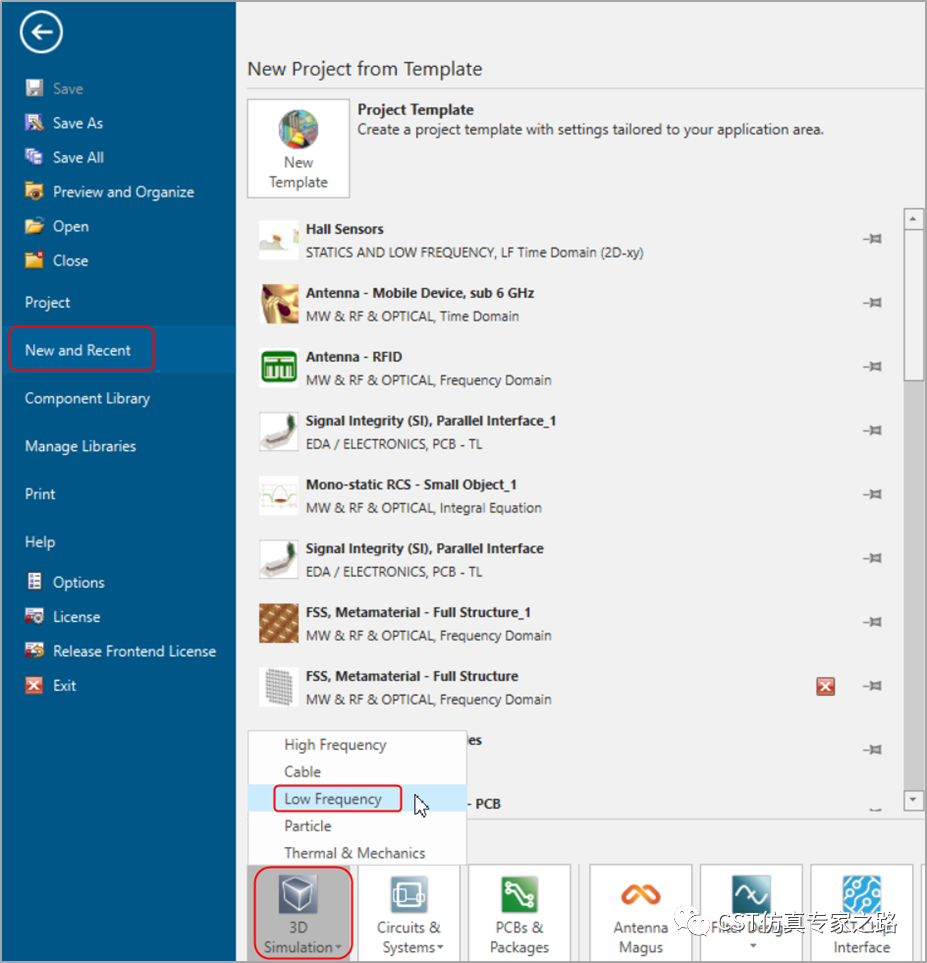Click the License icon
Viewport: 927px width, 963px height.
tap(34, 616)
